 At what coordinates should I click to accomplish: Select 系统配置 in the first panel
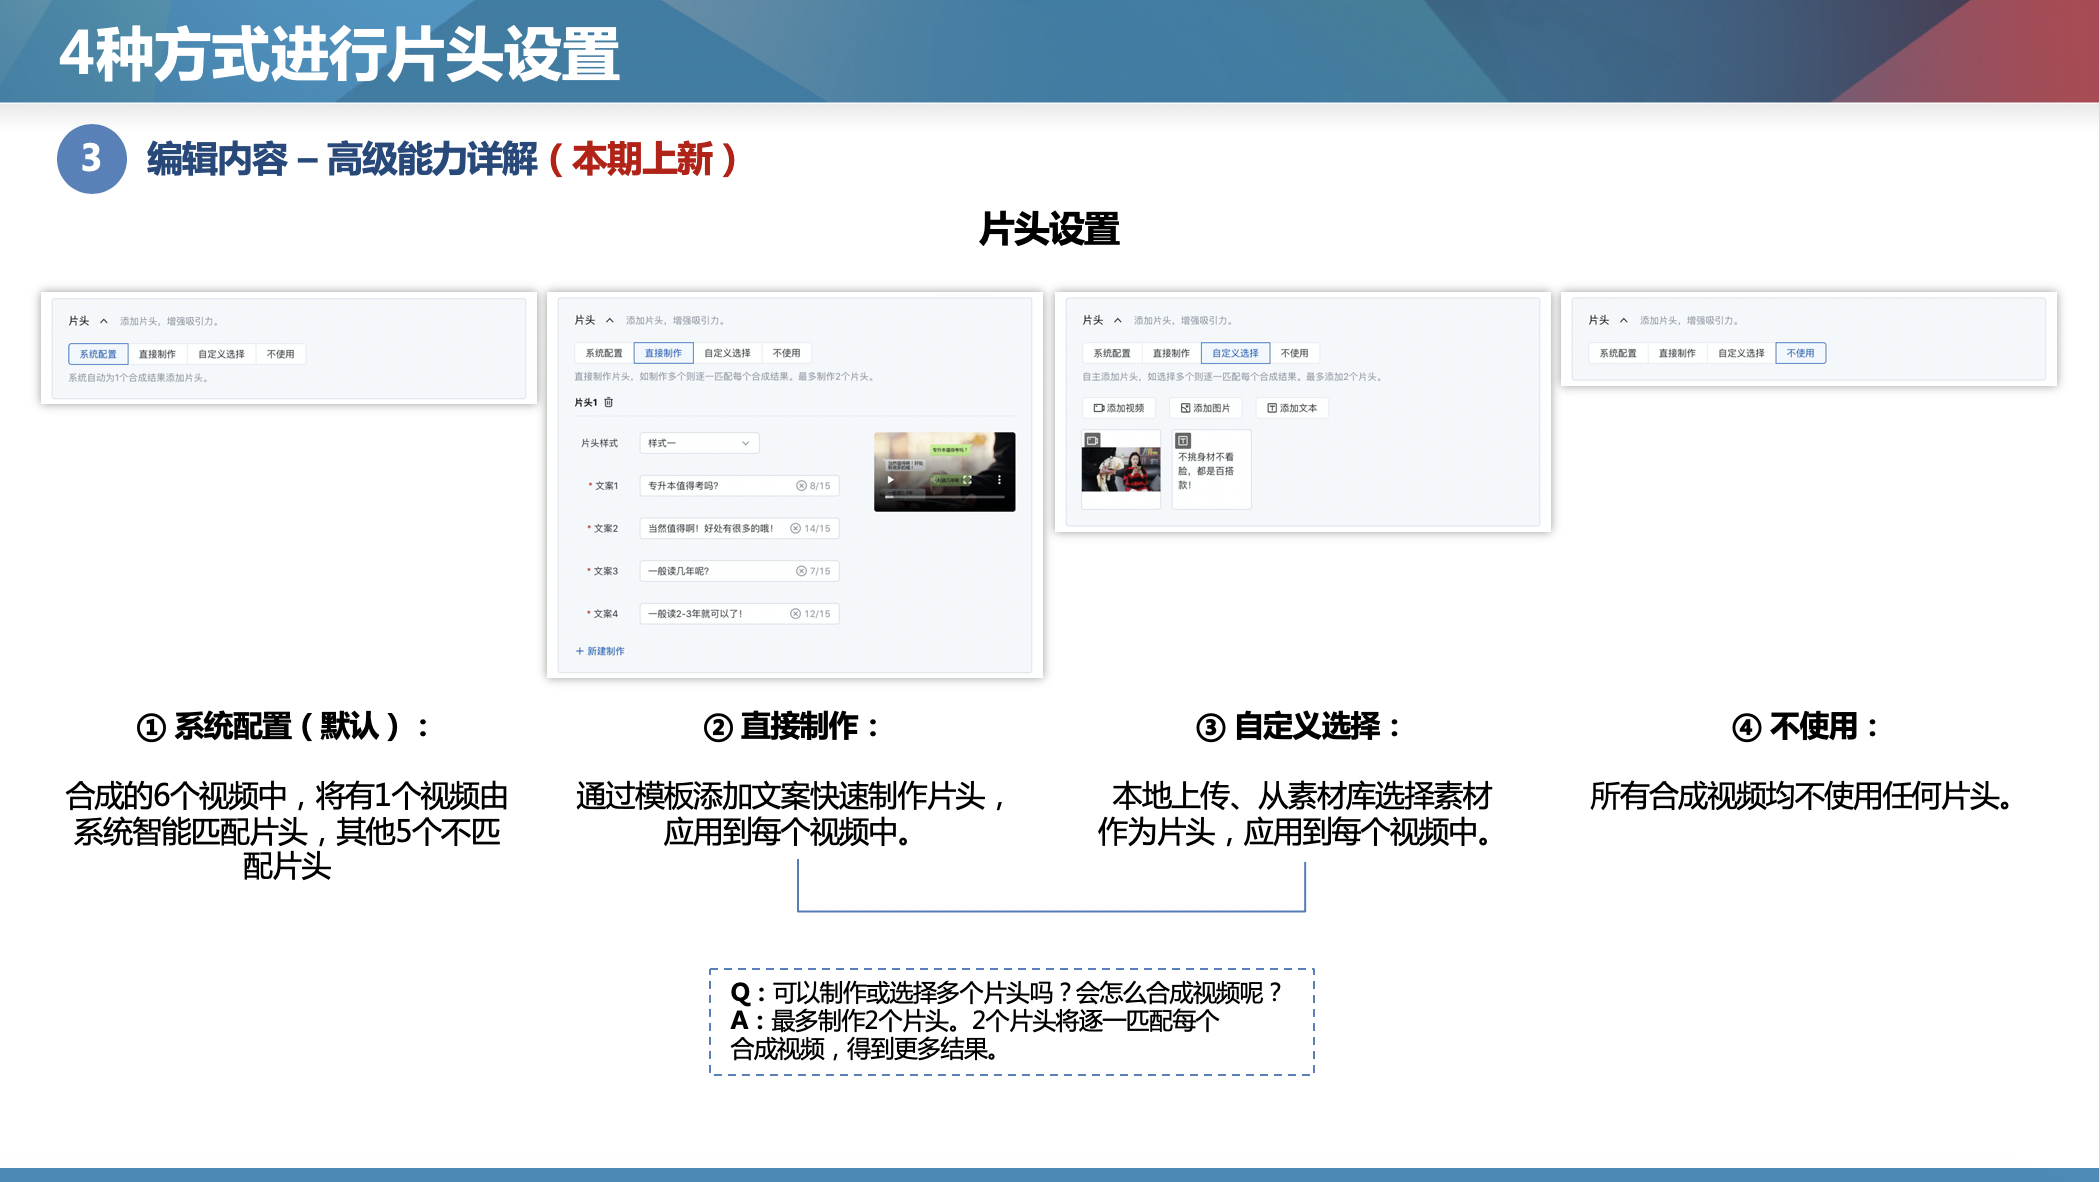(98, 354)
